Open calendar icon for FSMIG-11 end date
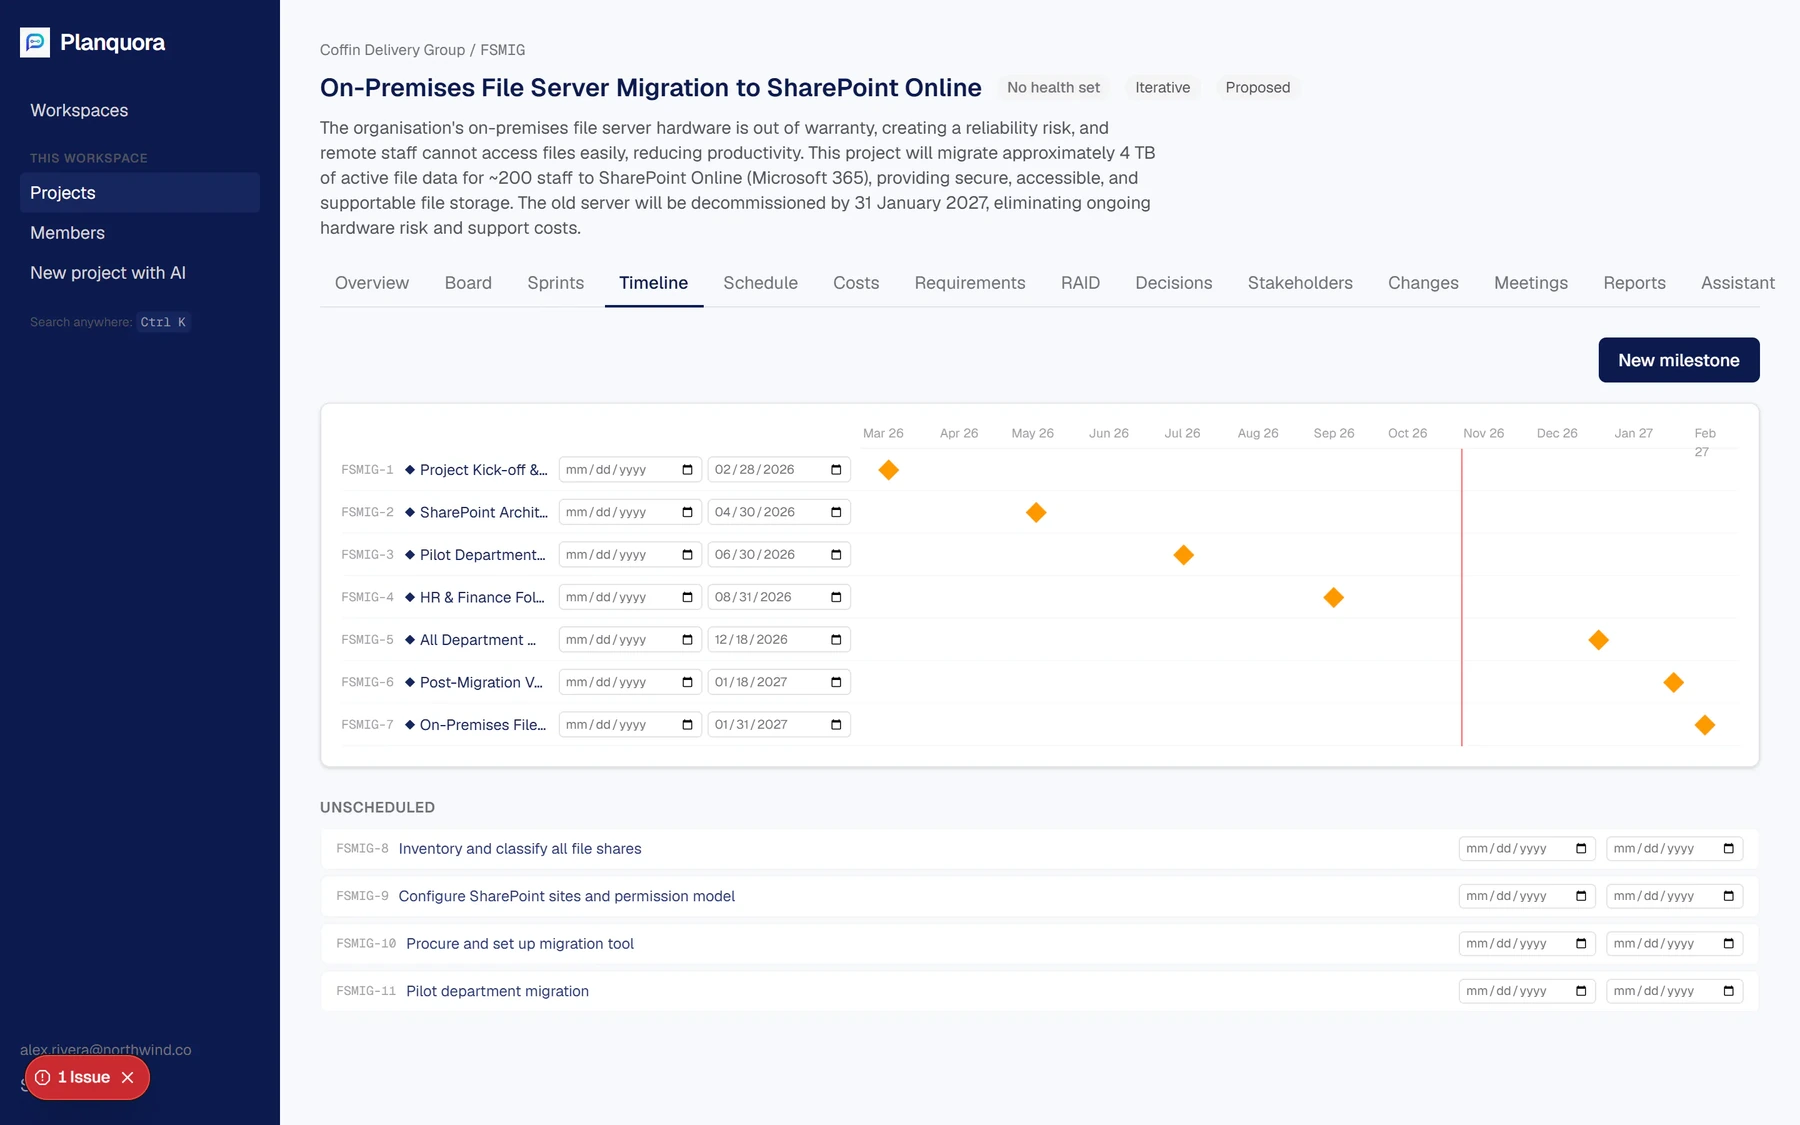Image resolution: width=1800 pixels, height=1125 pixels. coord(1728,991)
